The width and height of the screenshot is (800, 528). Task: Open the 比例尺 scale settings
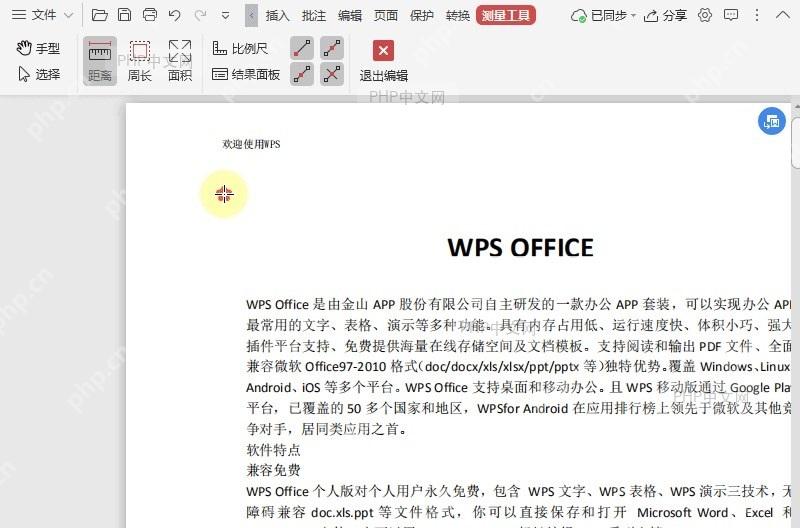click(x=240, y=48)
